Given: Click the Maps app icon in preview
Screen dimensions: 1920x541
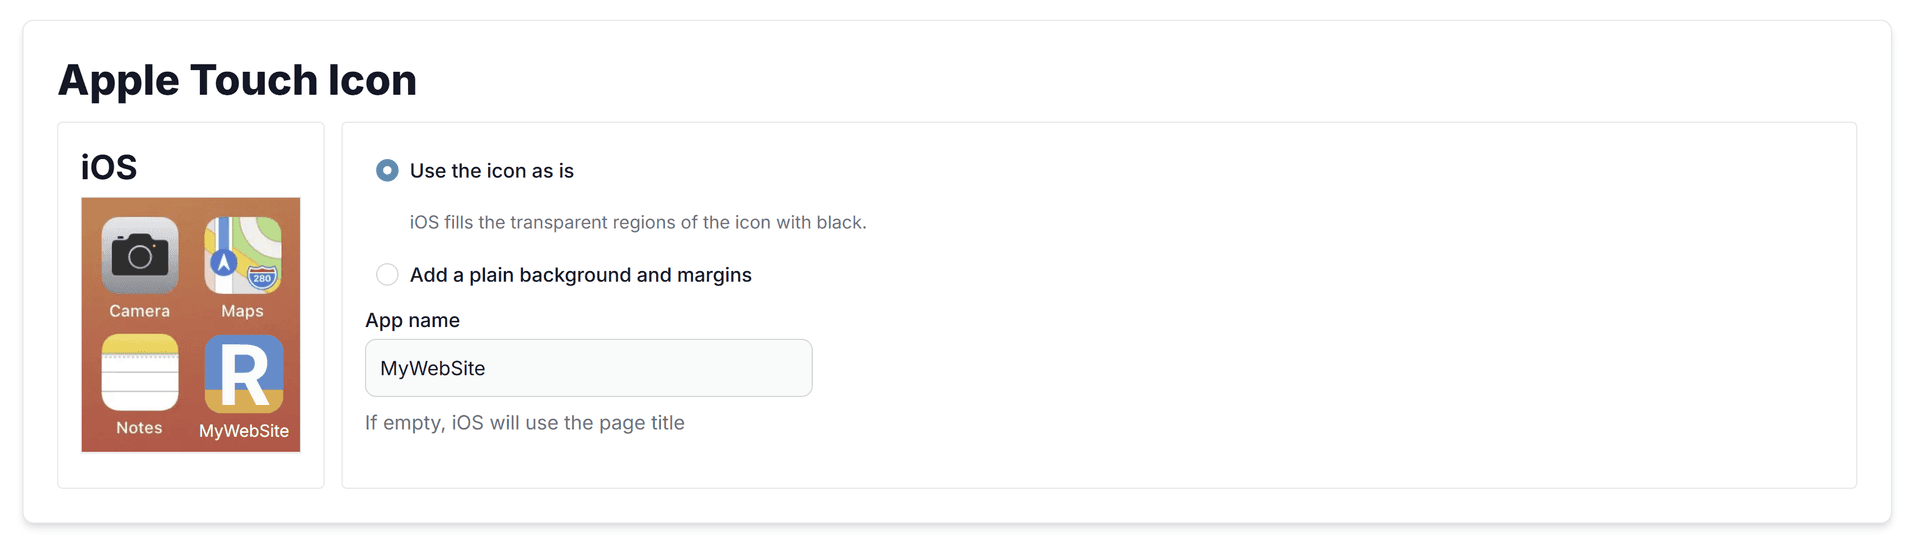Looking at the screenshot, I should [243, 256].
